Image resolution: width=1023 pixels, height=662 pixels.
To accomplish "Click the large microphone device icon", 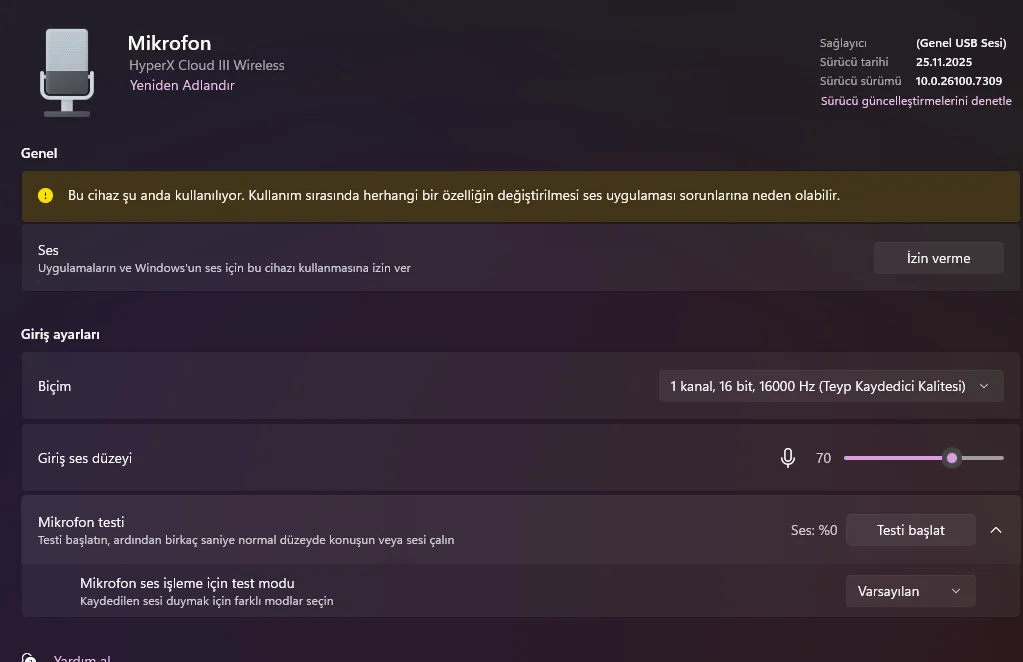I will [67, 72].
